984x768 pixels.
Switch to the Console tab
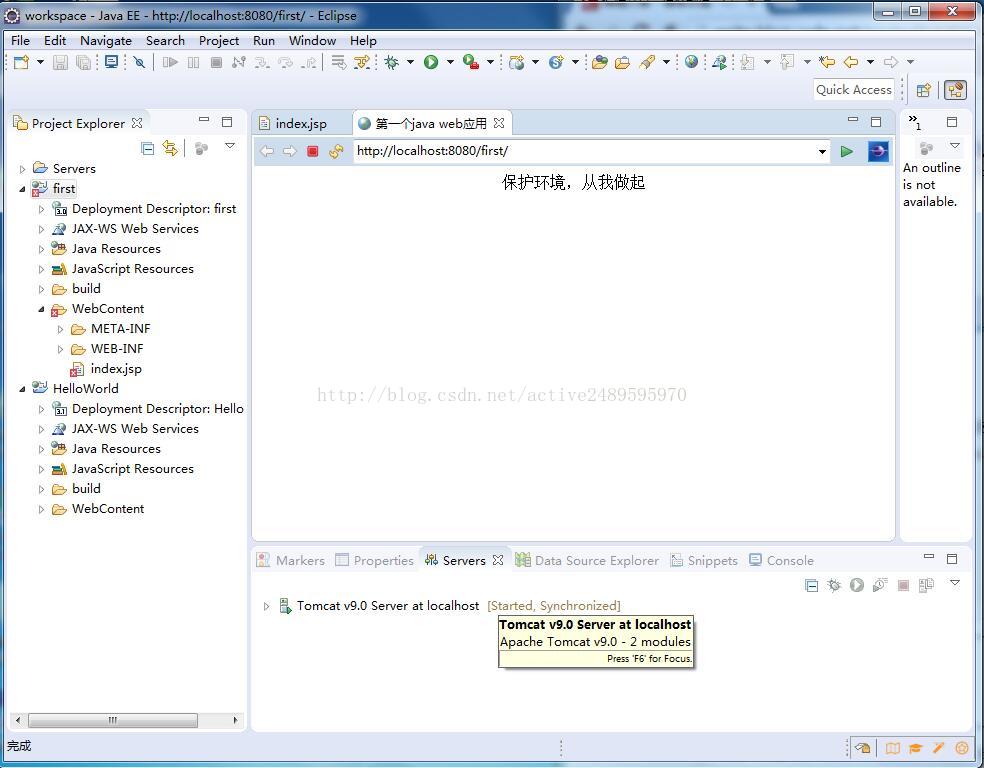(781, 560)
